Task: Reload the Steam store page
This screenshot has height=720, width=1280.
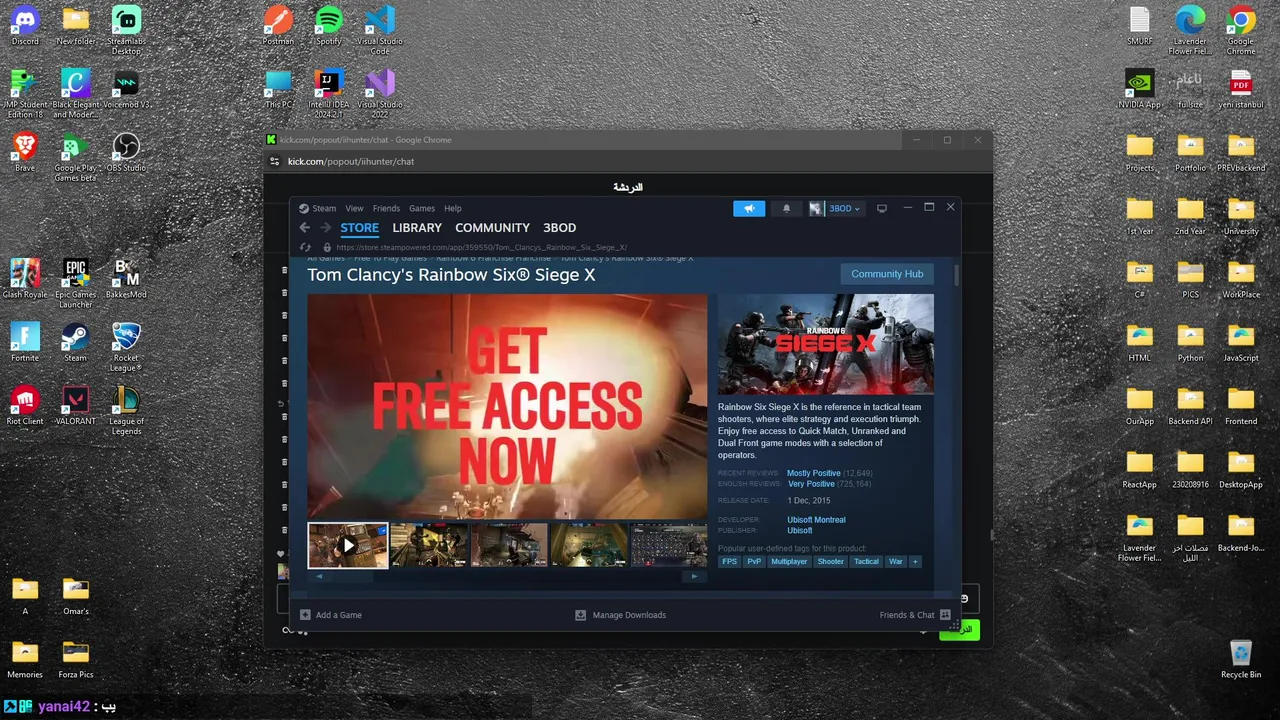Action: point(305,247)
